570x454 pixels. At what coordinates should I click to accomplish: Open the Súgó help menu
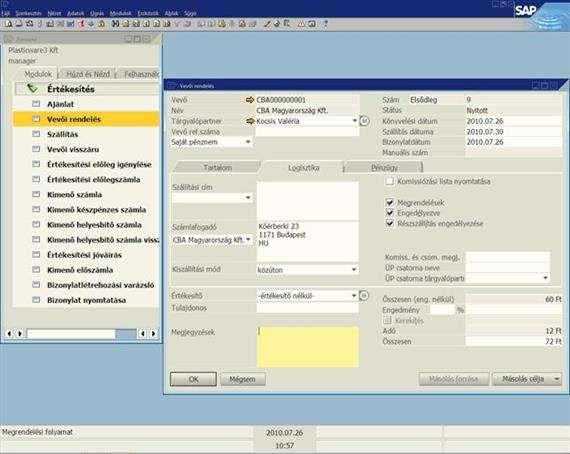point(190,13)
